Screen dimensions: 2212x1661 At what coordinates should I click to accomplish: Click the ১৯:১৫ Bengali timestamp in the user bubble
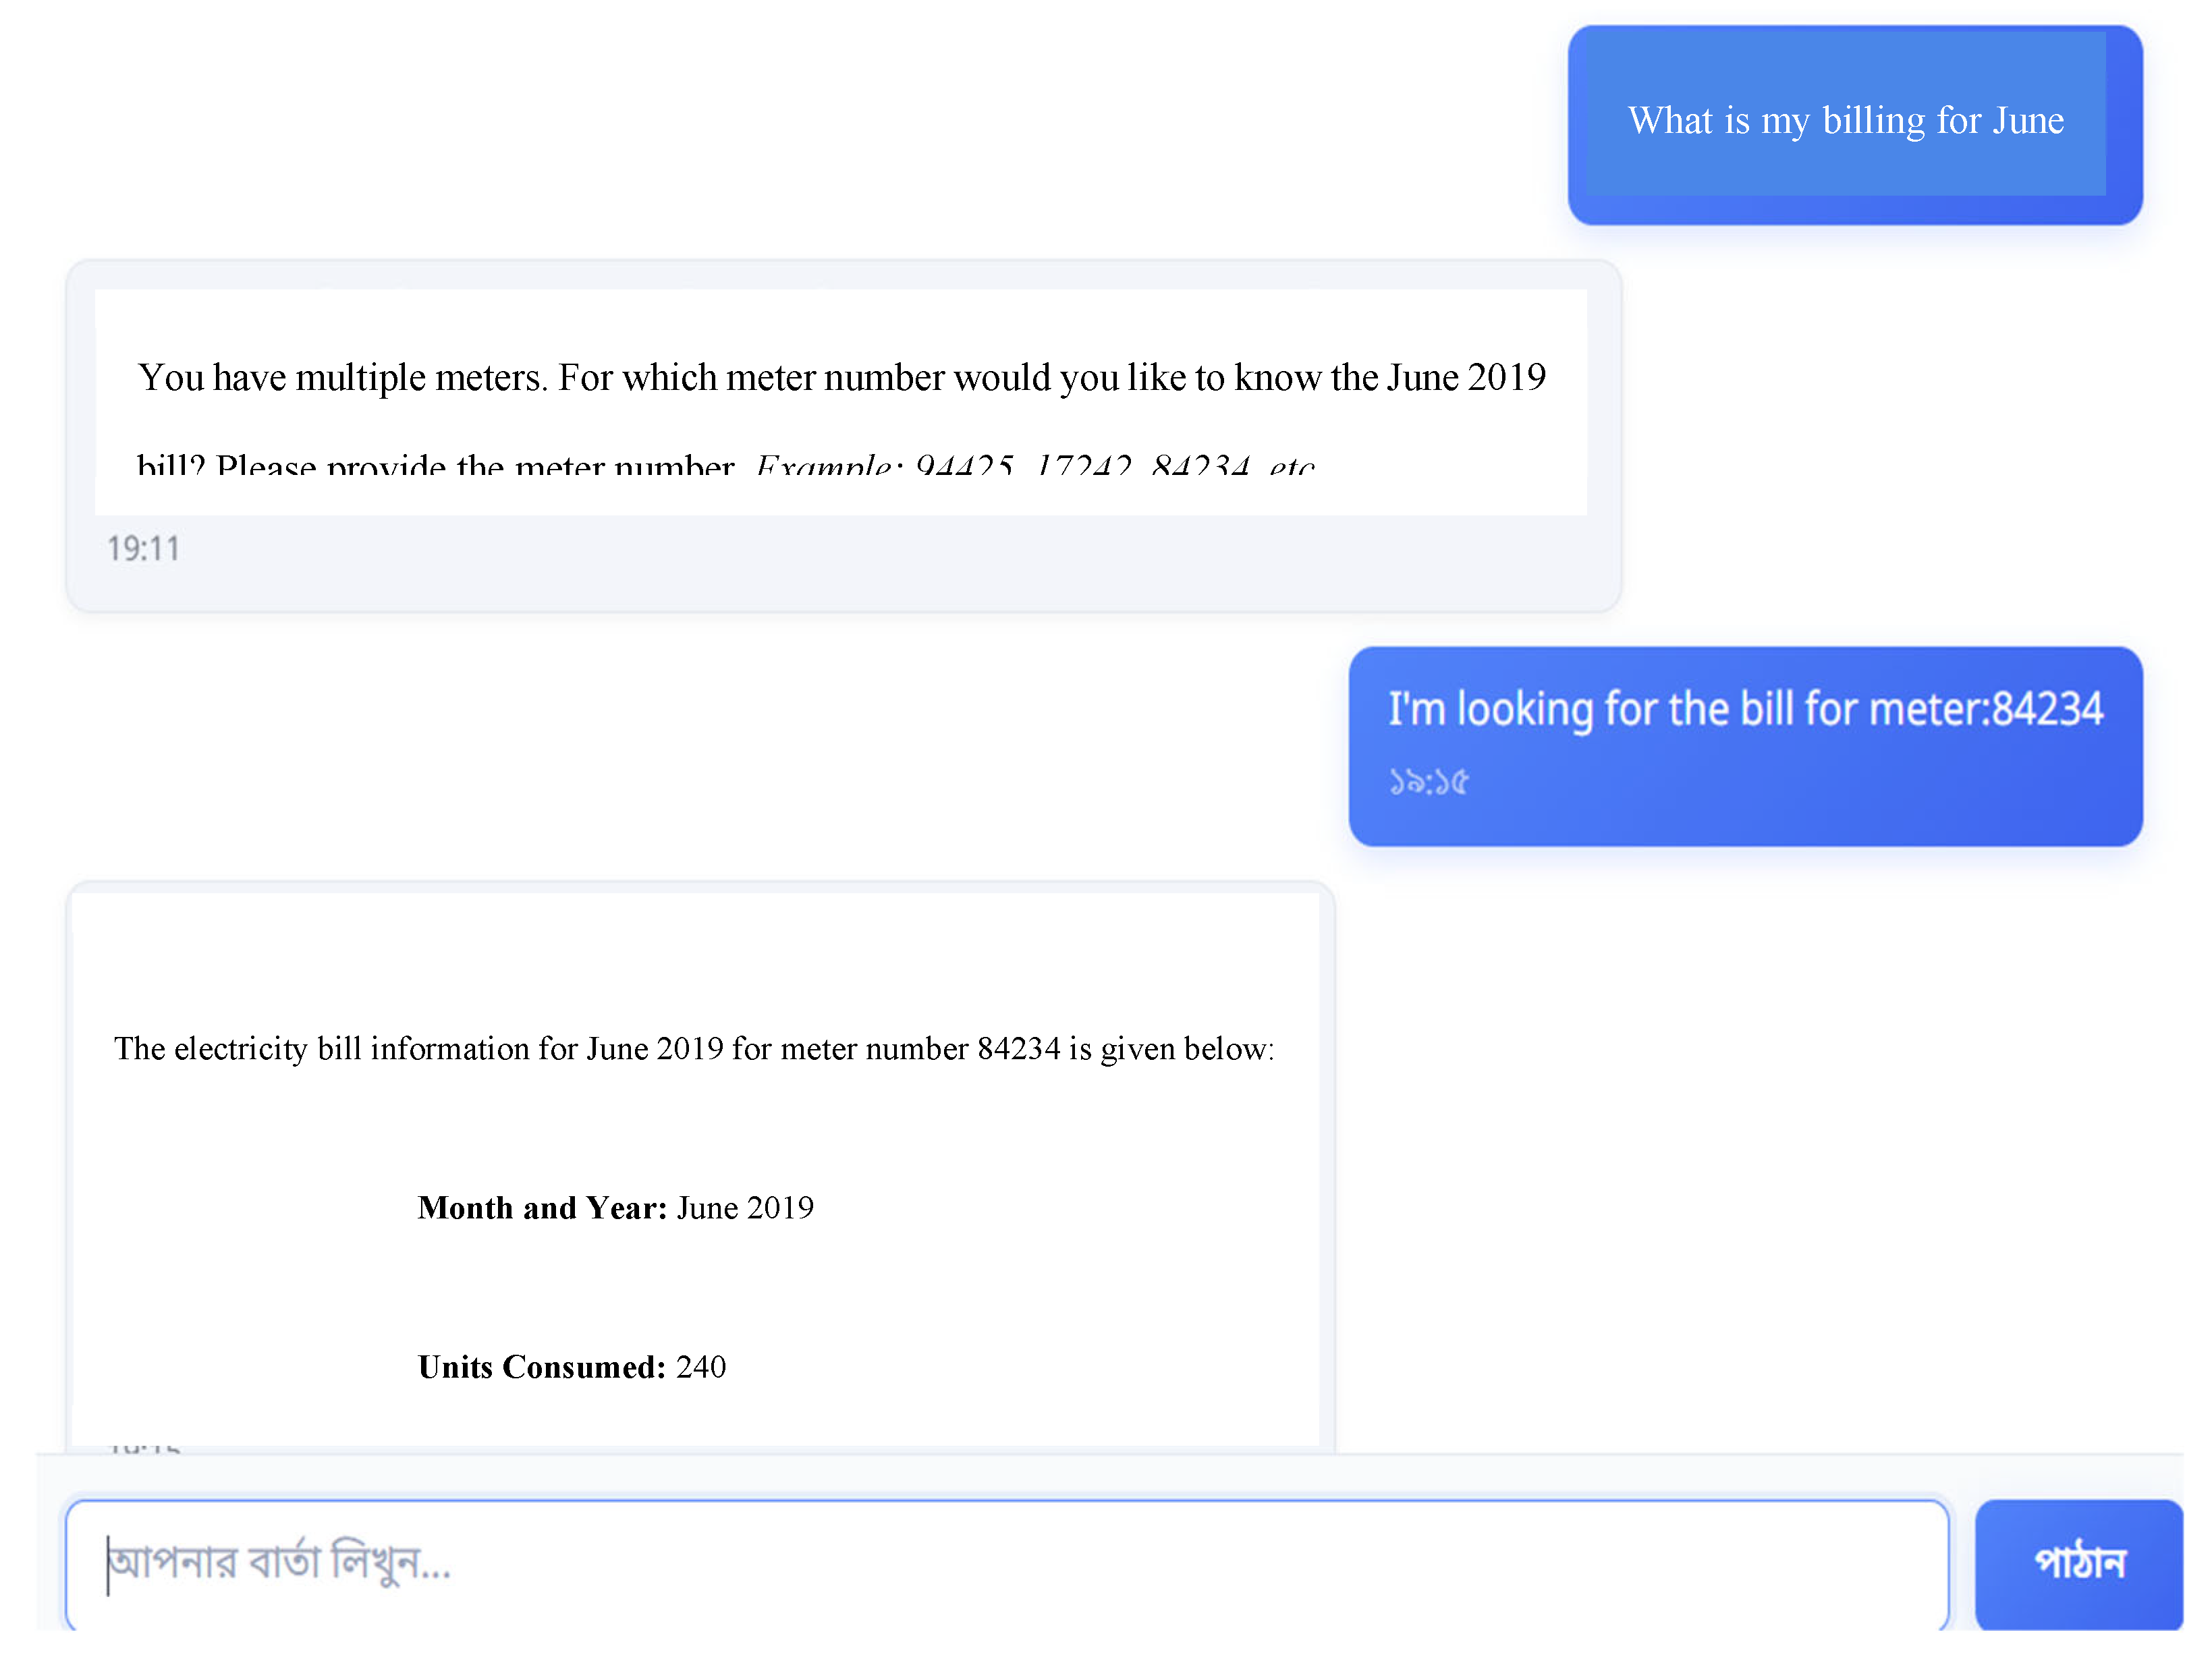[1428, 782]
